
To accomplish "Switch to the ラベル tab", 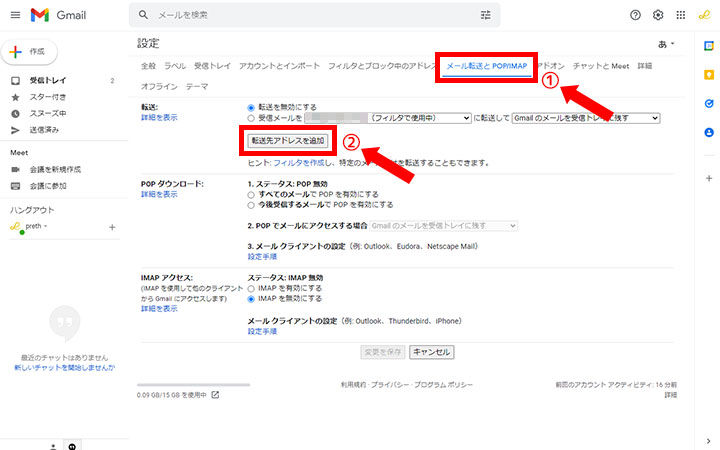I will [175, 66].
